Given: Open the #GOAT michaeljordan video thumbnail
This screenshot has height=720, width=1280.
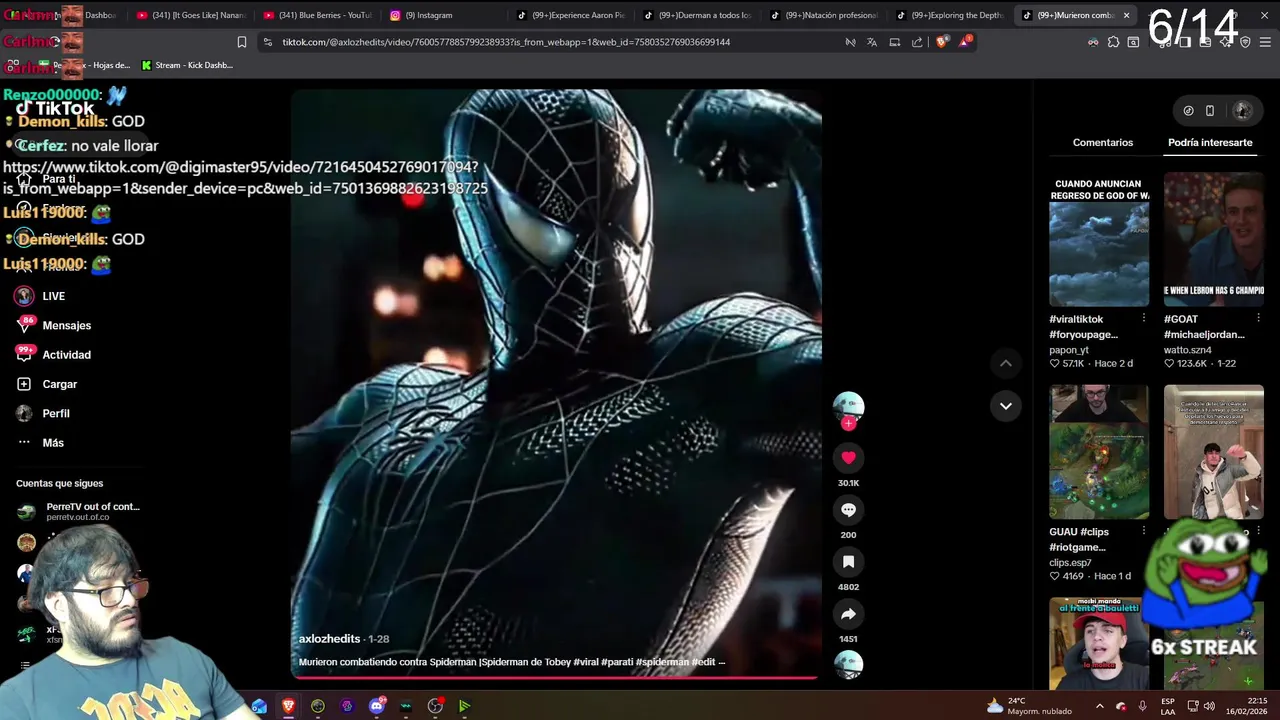Looking at the screenshot, I should (x=1214, y=240).
